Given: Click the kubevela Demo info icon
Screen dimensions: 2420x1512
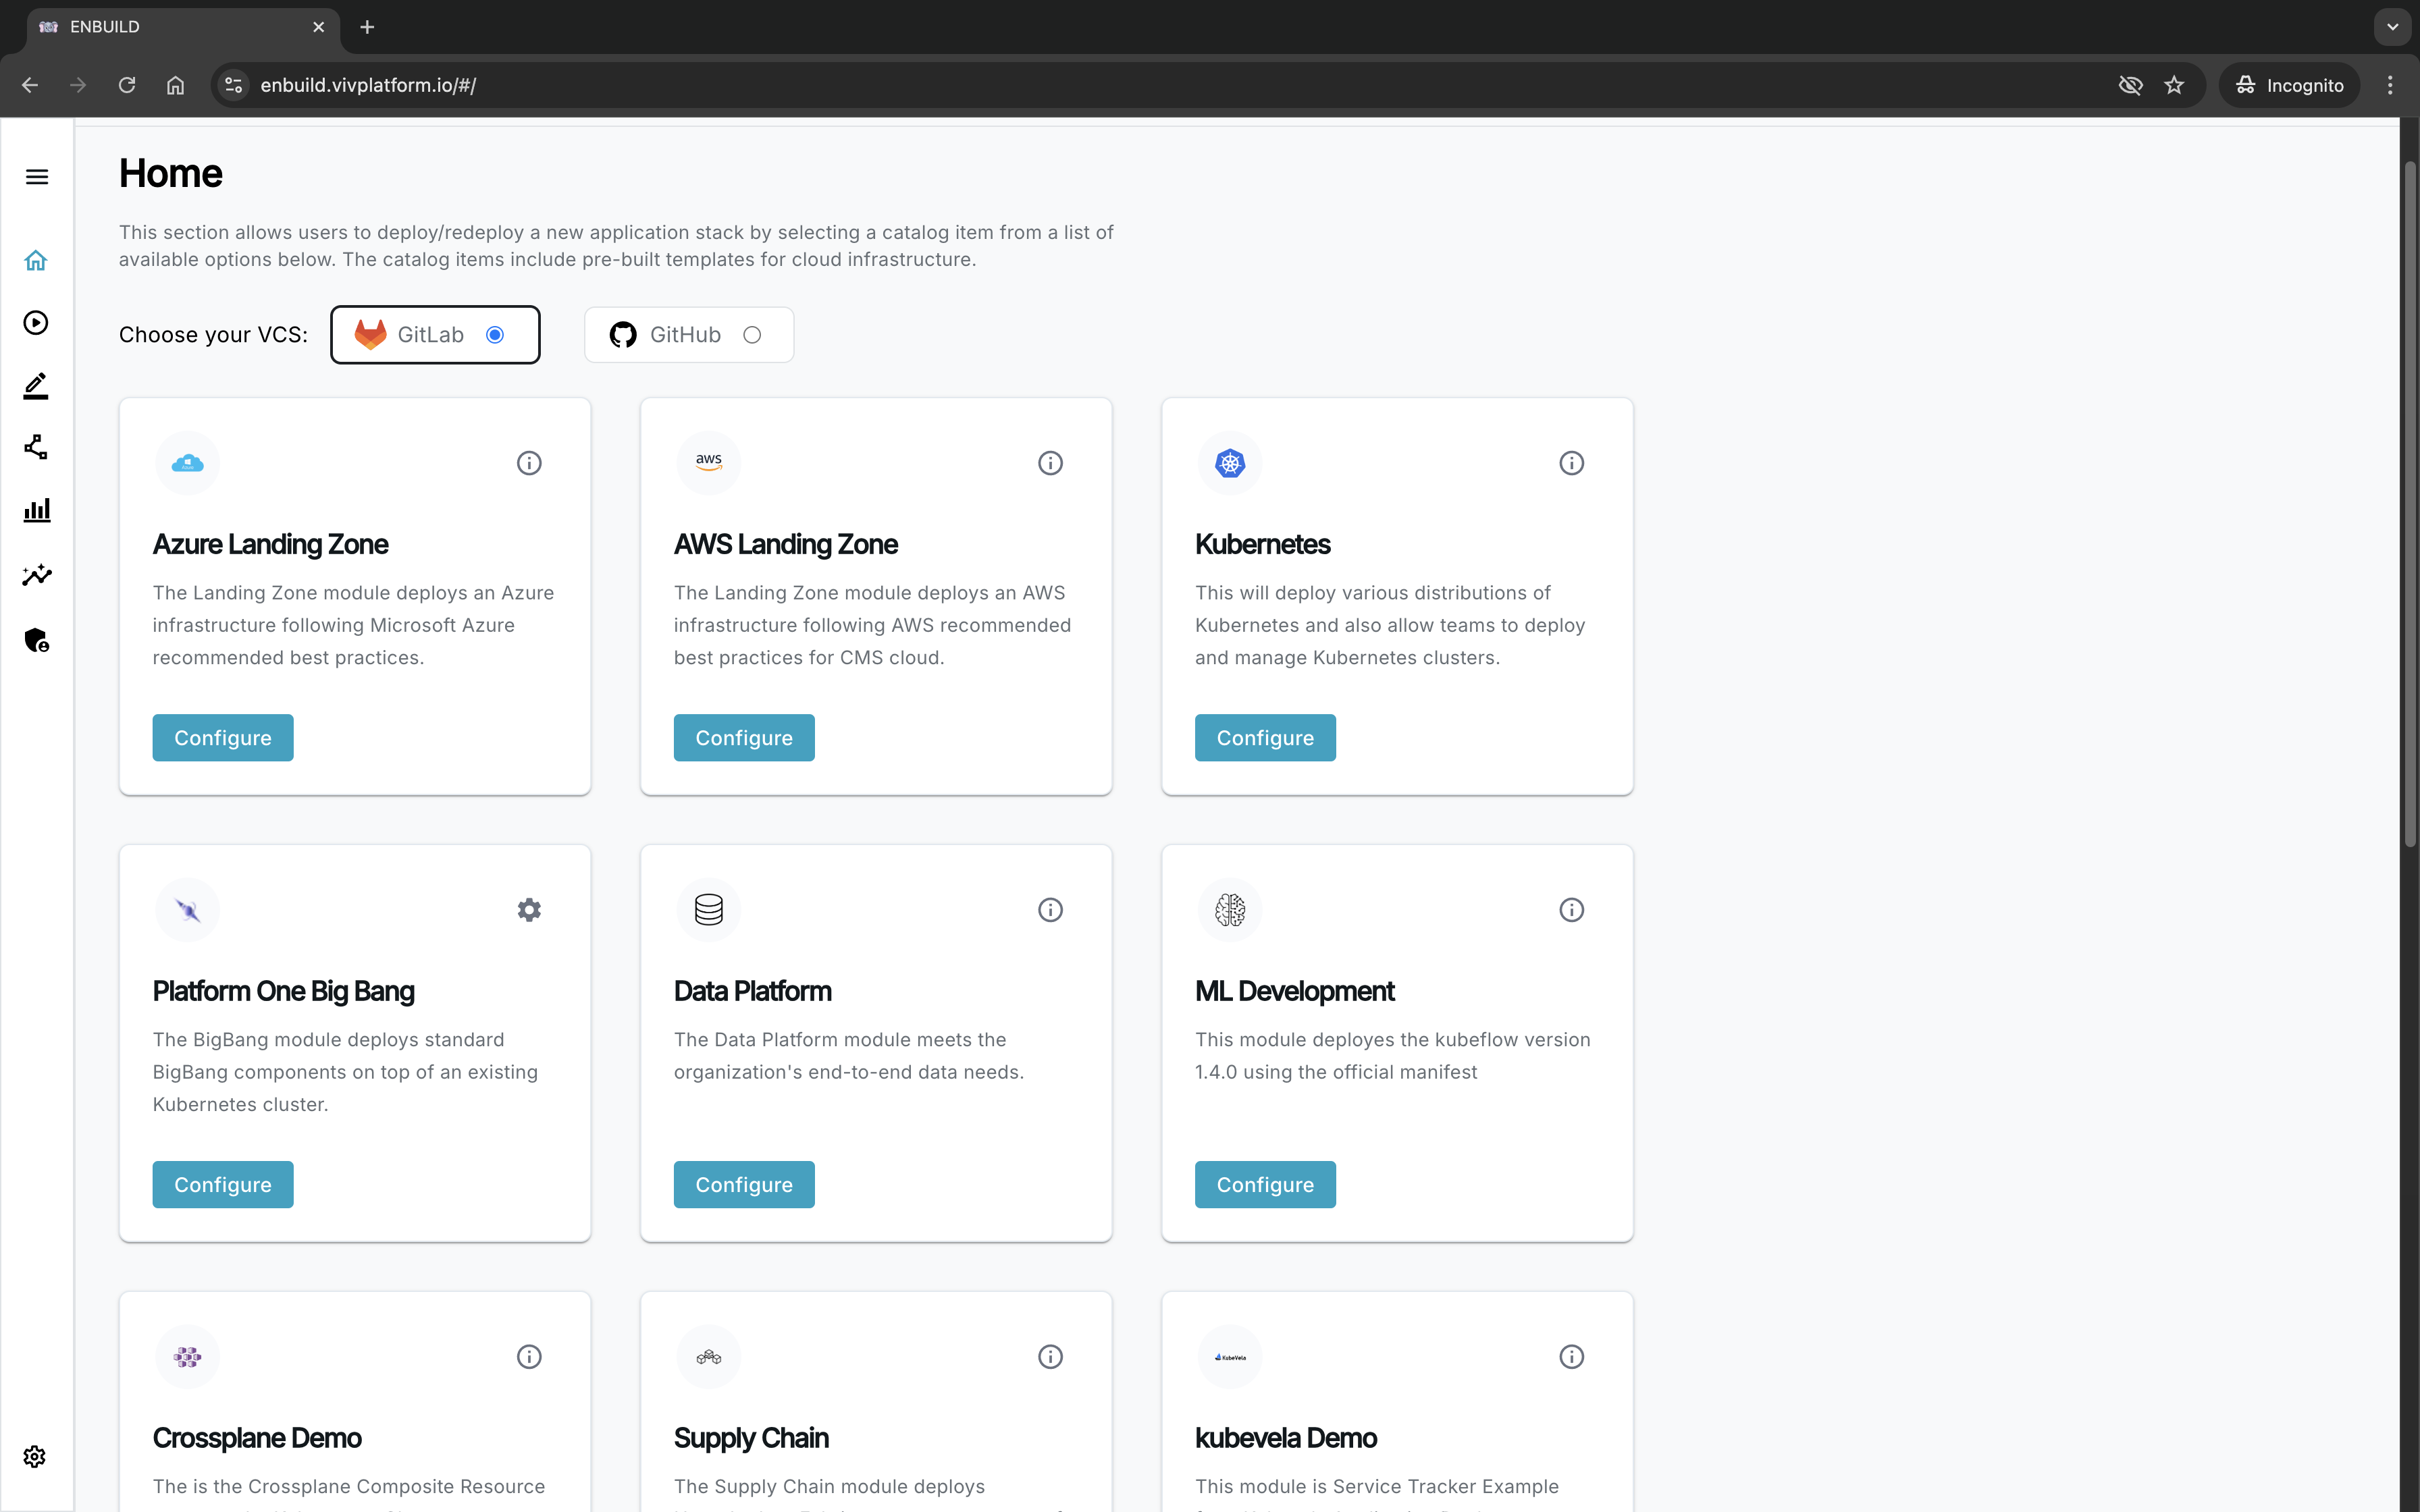Looking at the screenshot, I should pos(1571,1357).
